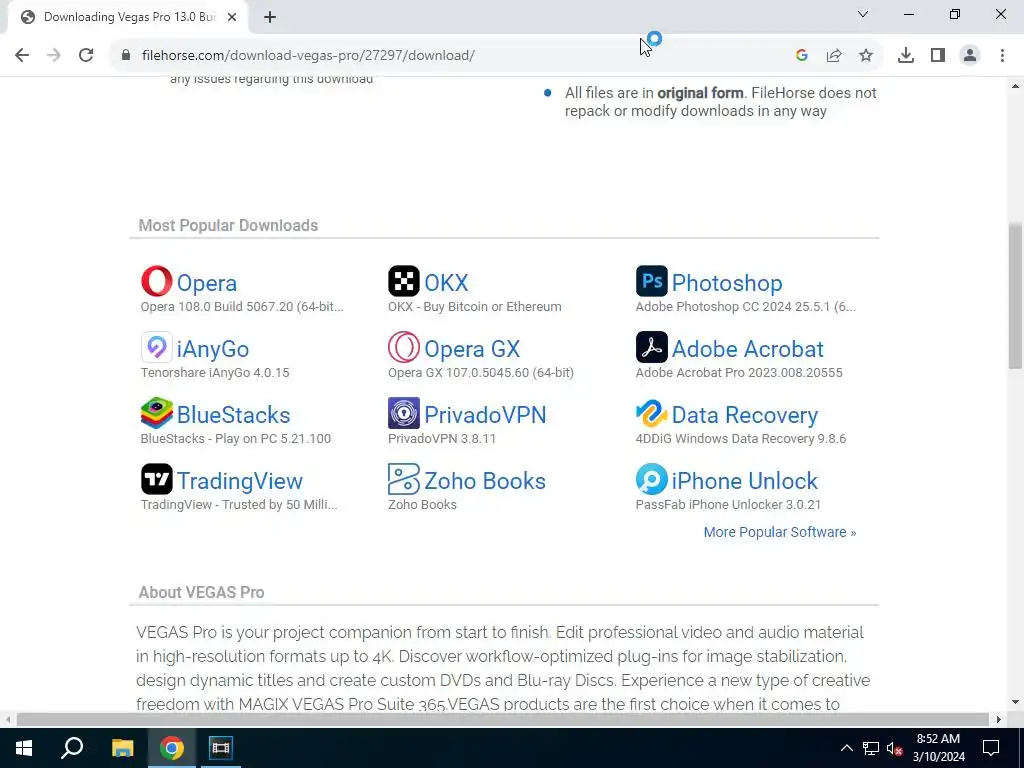Click the 'About VEGAS Pro' heading
The height and width of the screenshot is (768, 1024).
click(201, 592)
